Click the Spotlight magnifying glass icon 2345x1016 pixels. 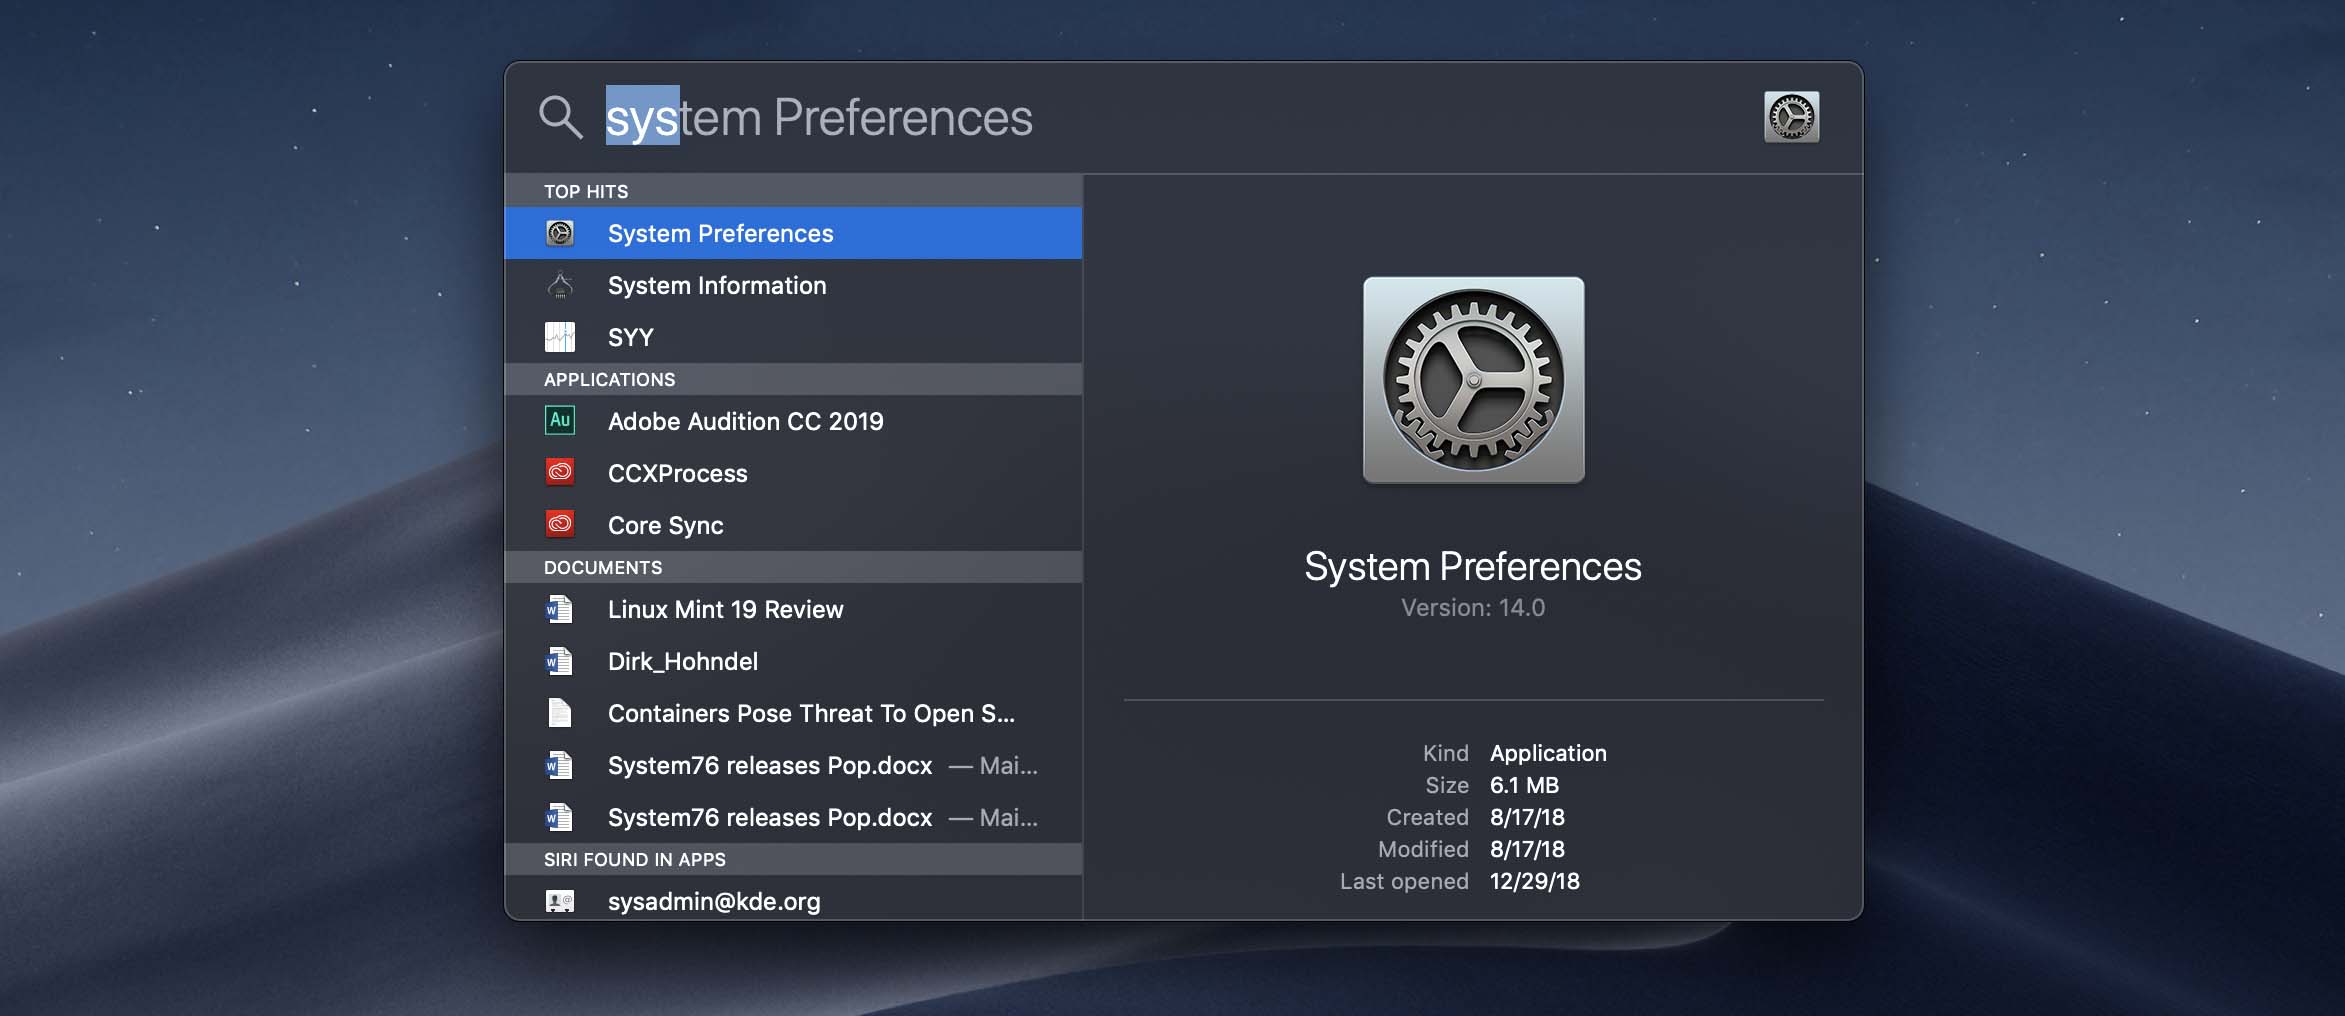tap(560, 117)
